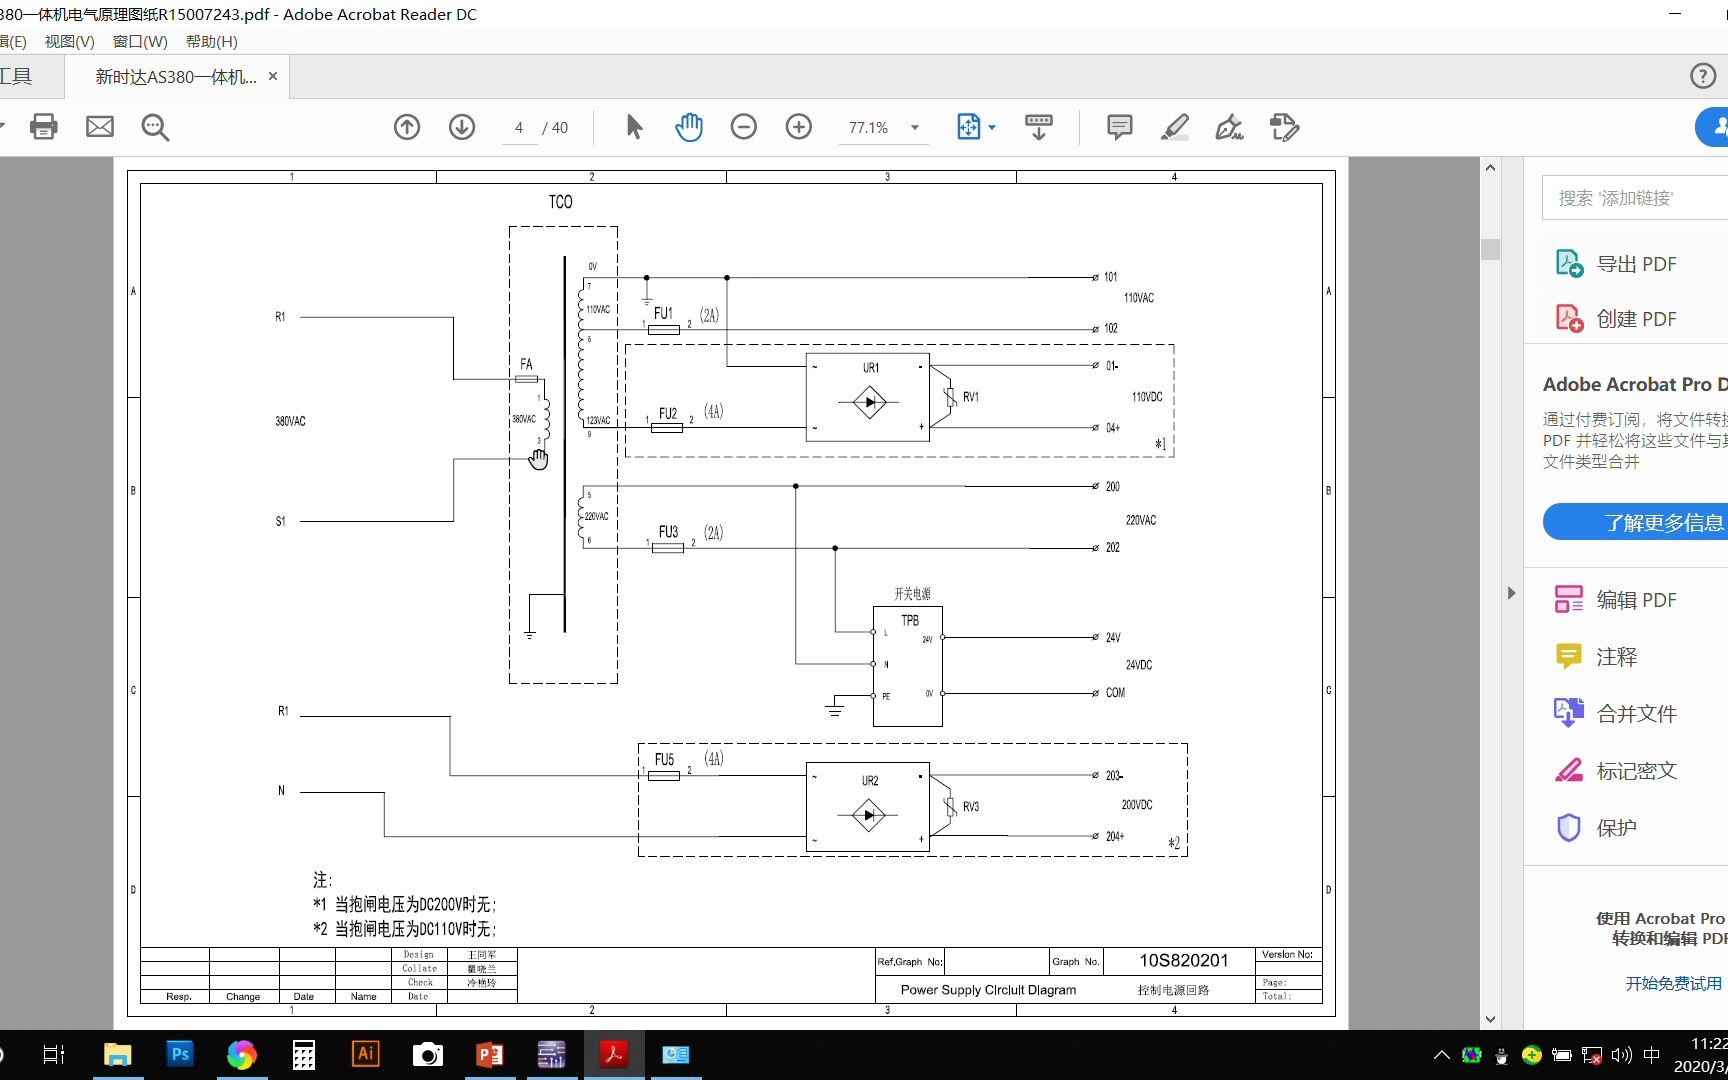Screen dimensions: 1728x1080
Task: Open the 工具 tools tab
Action: pyautogui.click(x=16, y=77)
